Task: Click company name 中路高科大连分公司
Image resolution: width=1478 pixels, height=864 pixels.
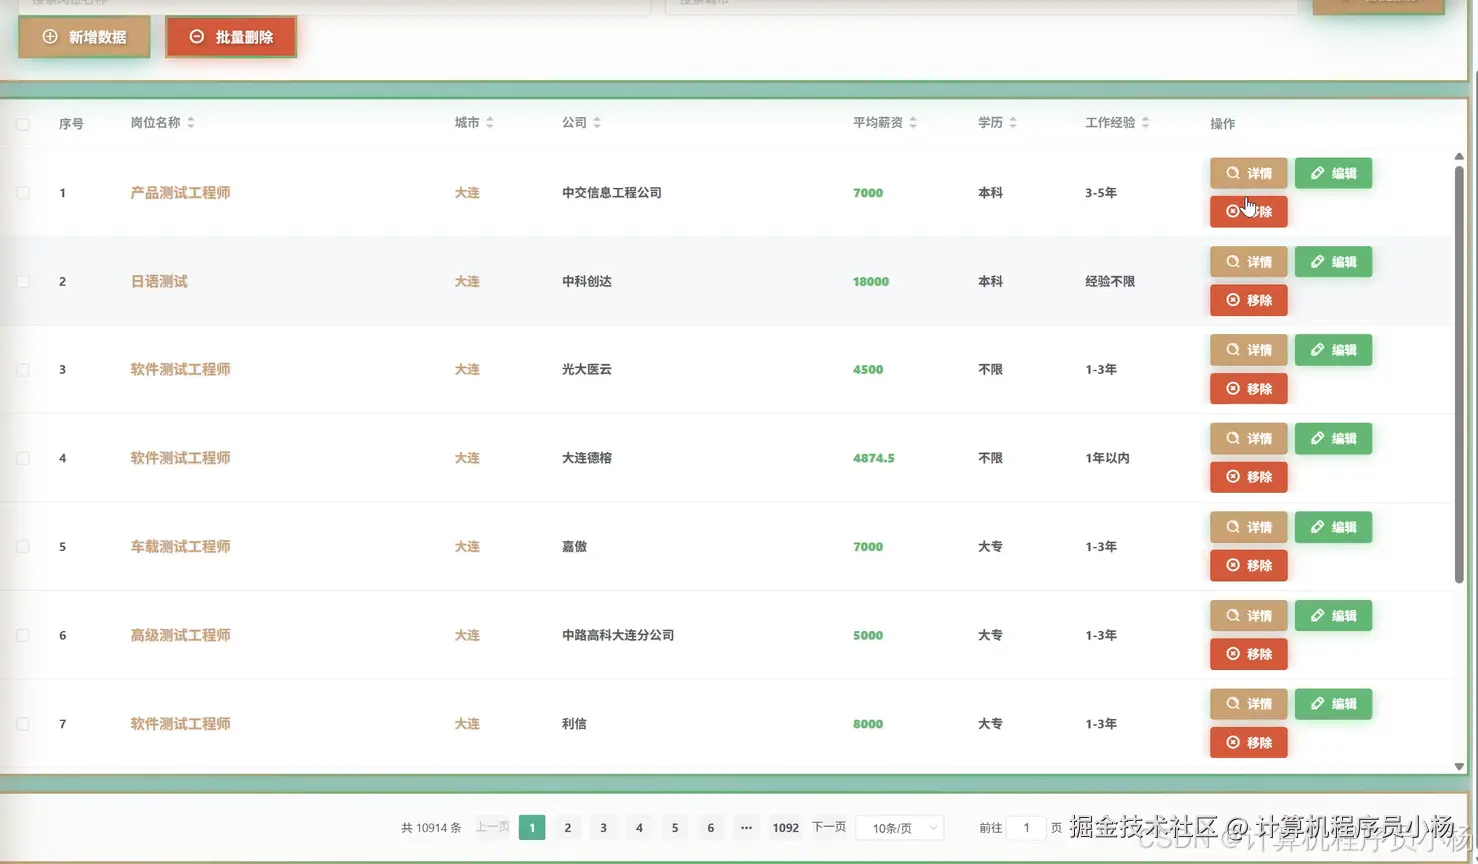Action: (x=618, y=635)
